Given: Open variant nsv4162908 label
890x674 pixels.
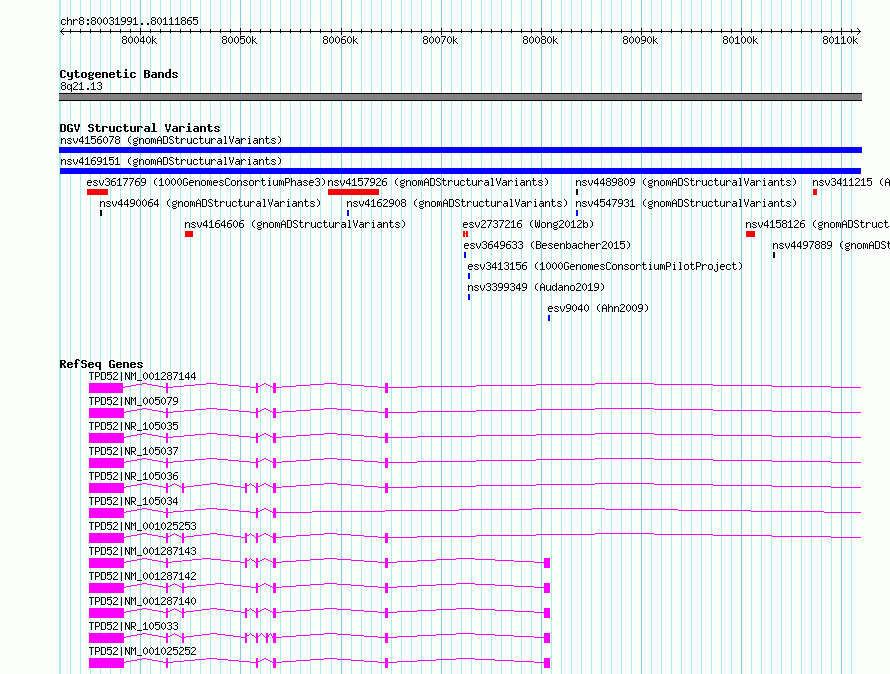Looking at the screenshot, I should tap(457, 203).
